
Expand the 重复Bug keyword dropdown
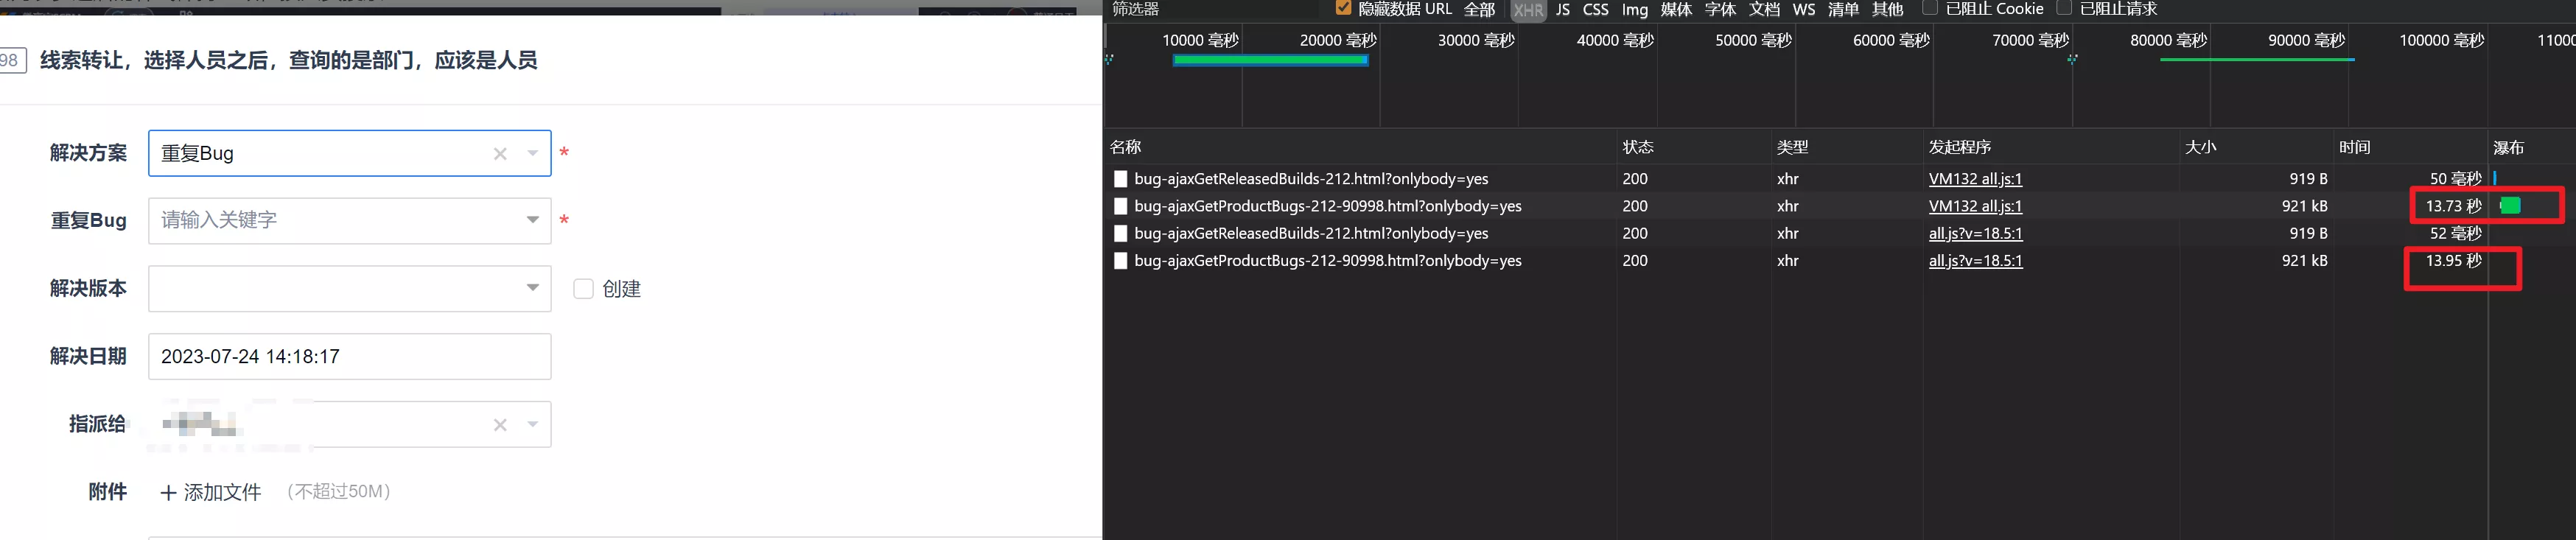point(533,220)
